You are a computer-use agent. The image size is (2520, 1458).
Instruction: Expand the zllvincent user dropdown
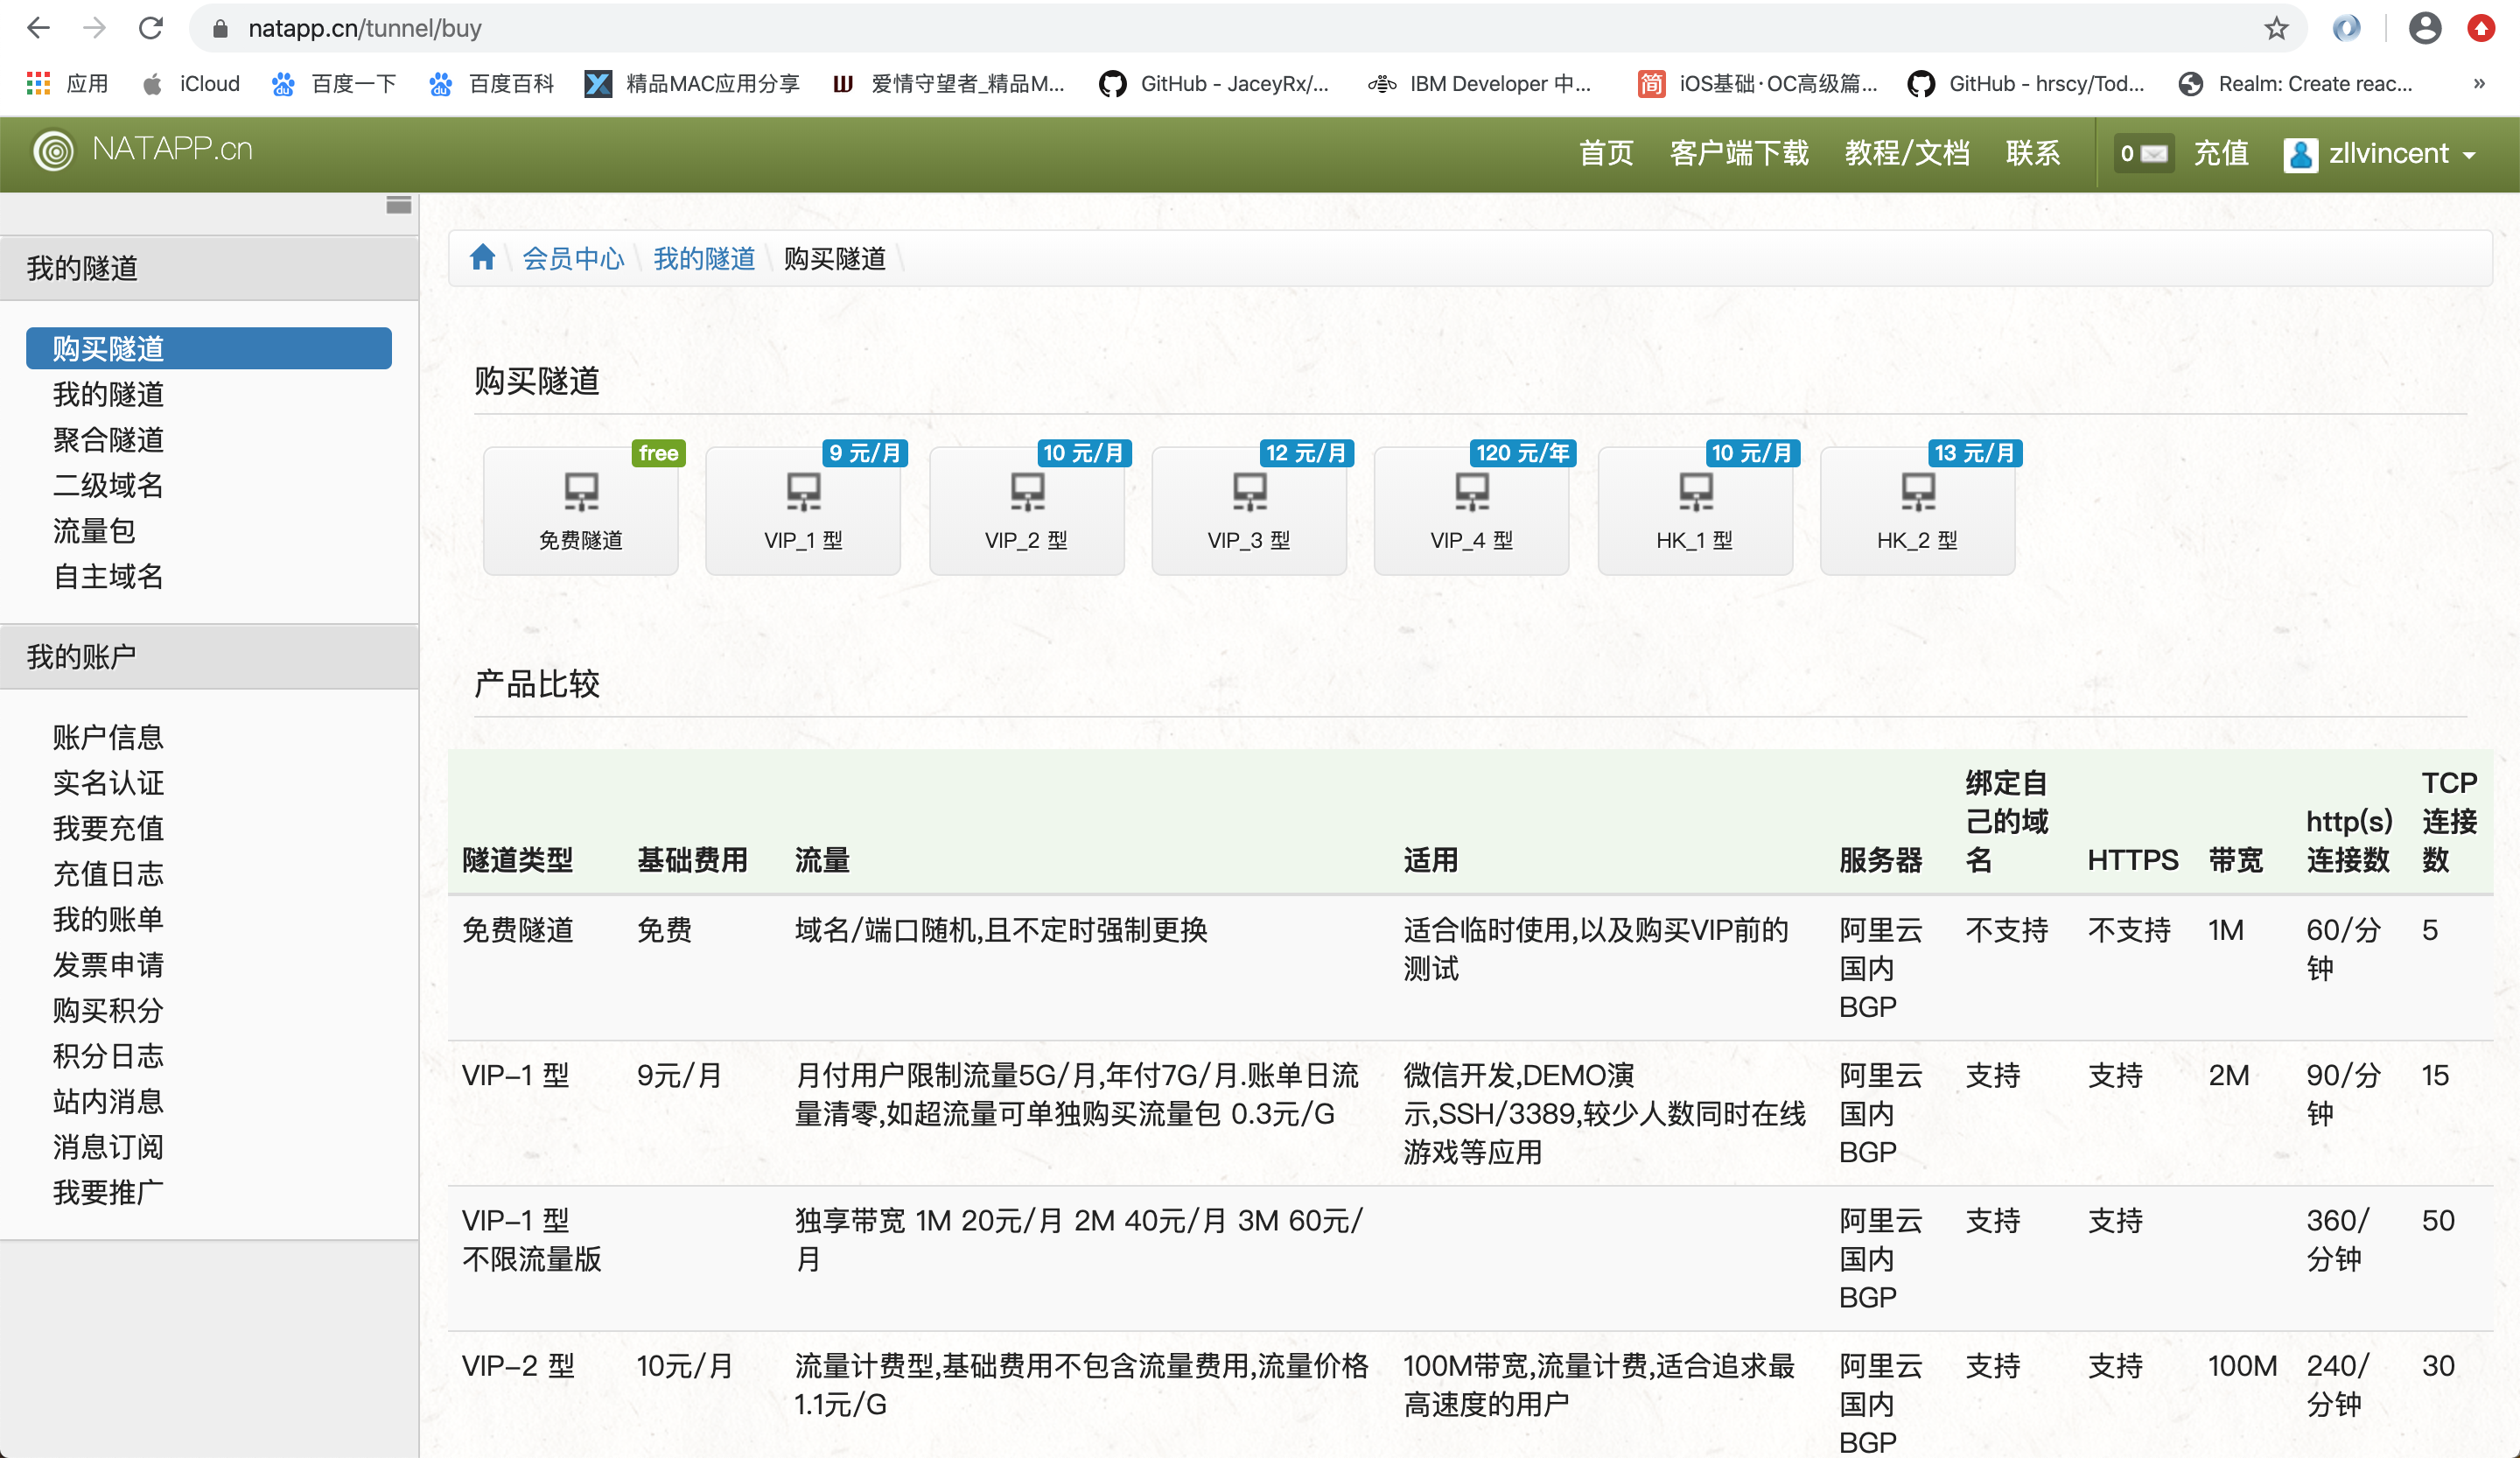pyautogui.click(x=2380, y=153)
